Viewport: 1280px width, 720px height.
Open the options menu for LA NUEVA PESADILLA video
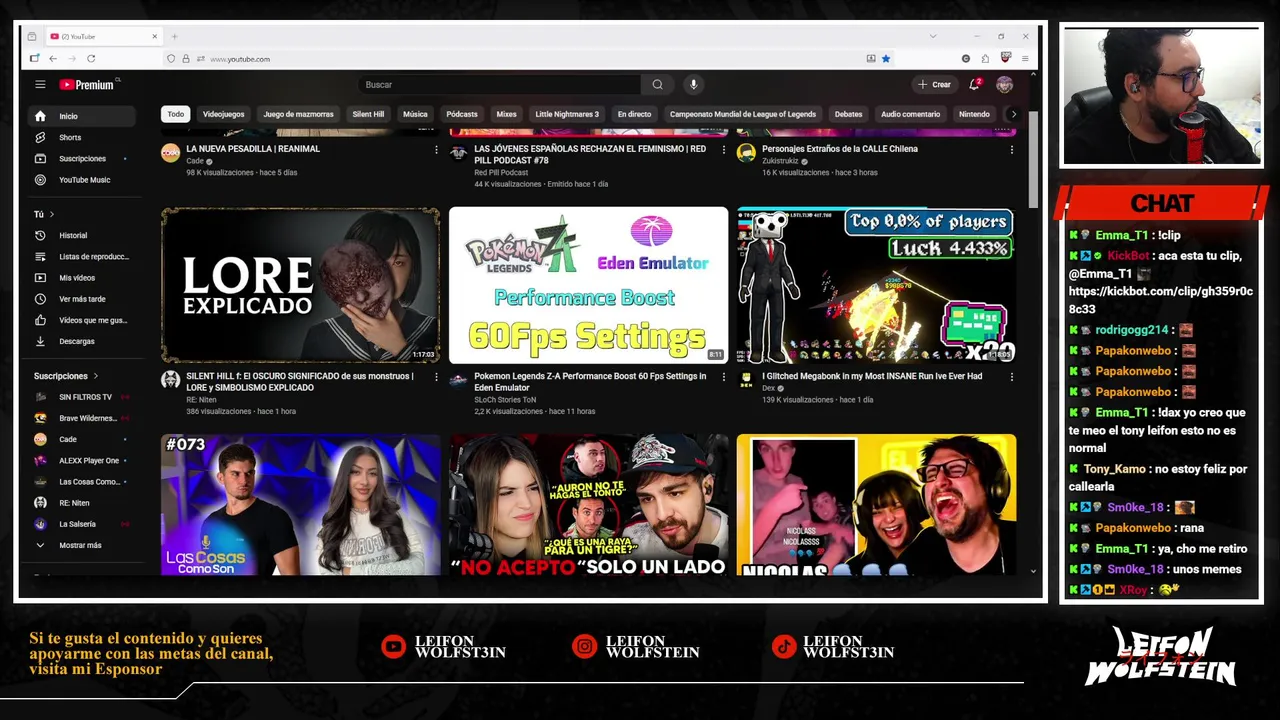click(x=436, y=150)
